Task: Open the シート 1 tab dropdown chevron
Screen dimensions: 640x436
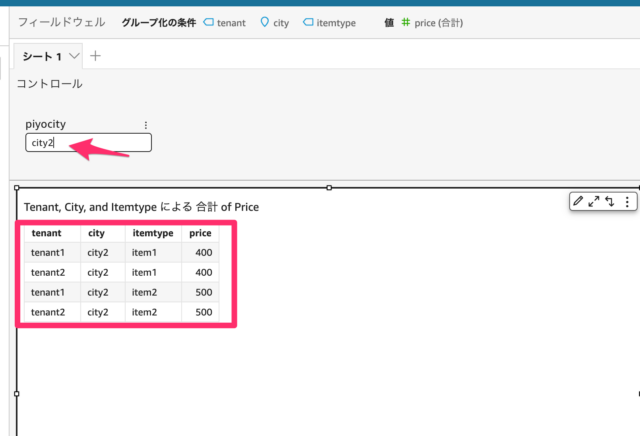Action: [74, 56]
